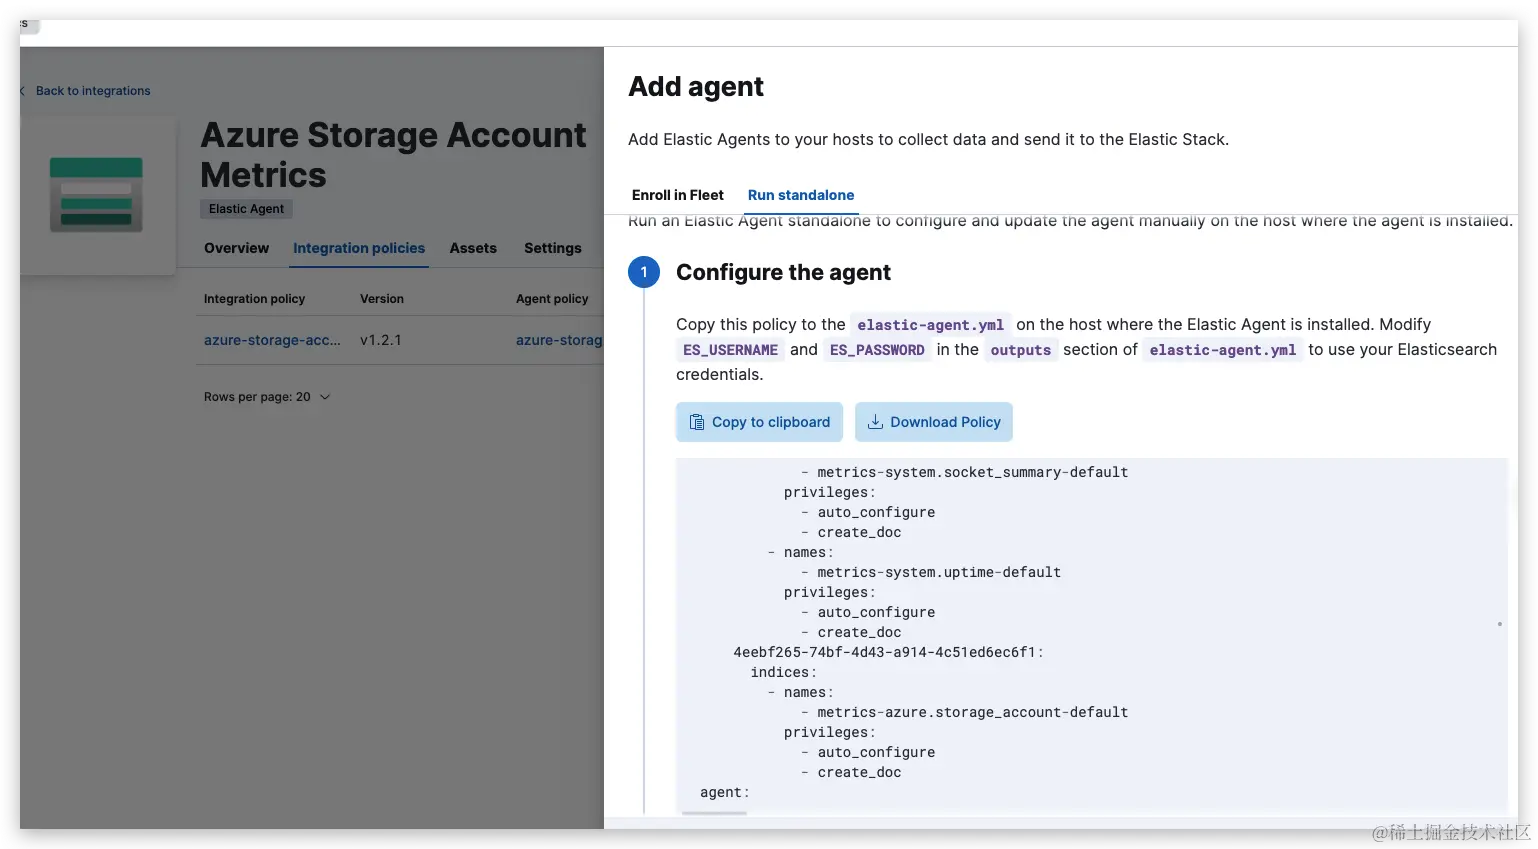Open the Overview tab
1538x849 pixels.
coord(236,248)
